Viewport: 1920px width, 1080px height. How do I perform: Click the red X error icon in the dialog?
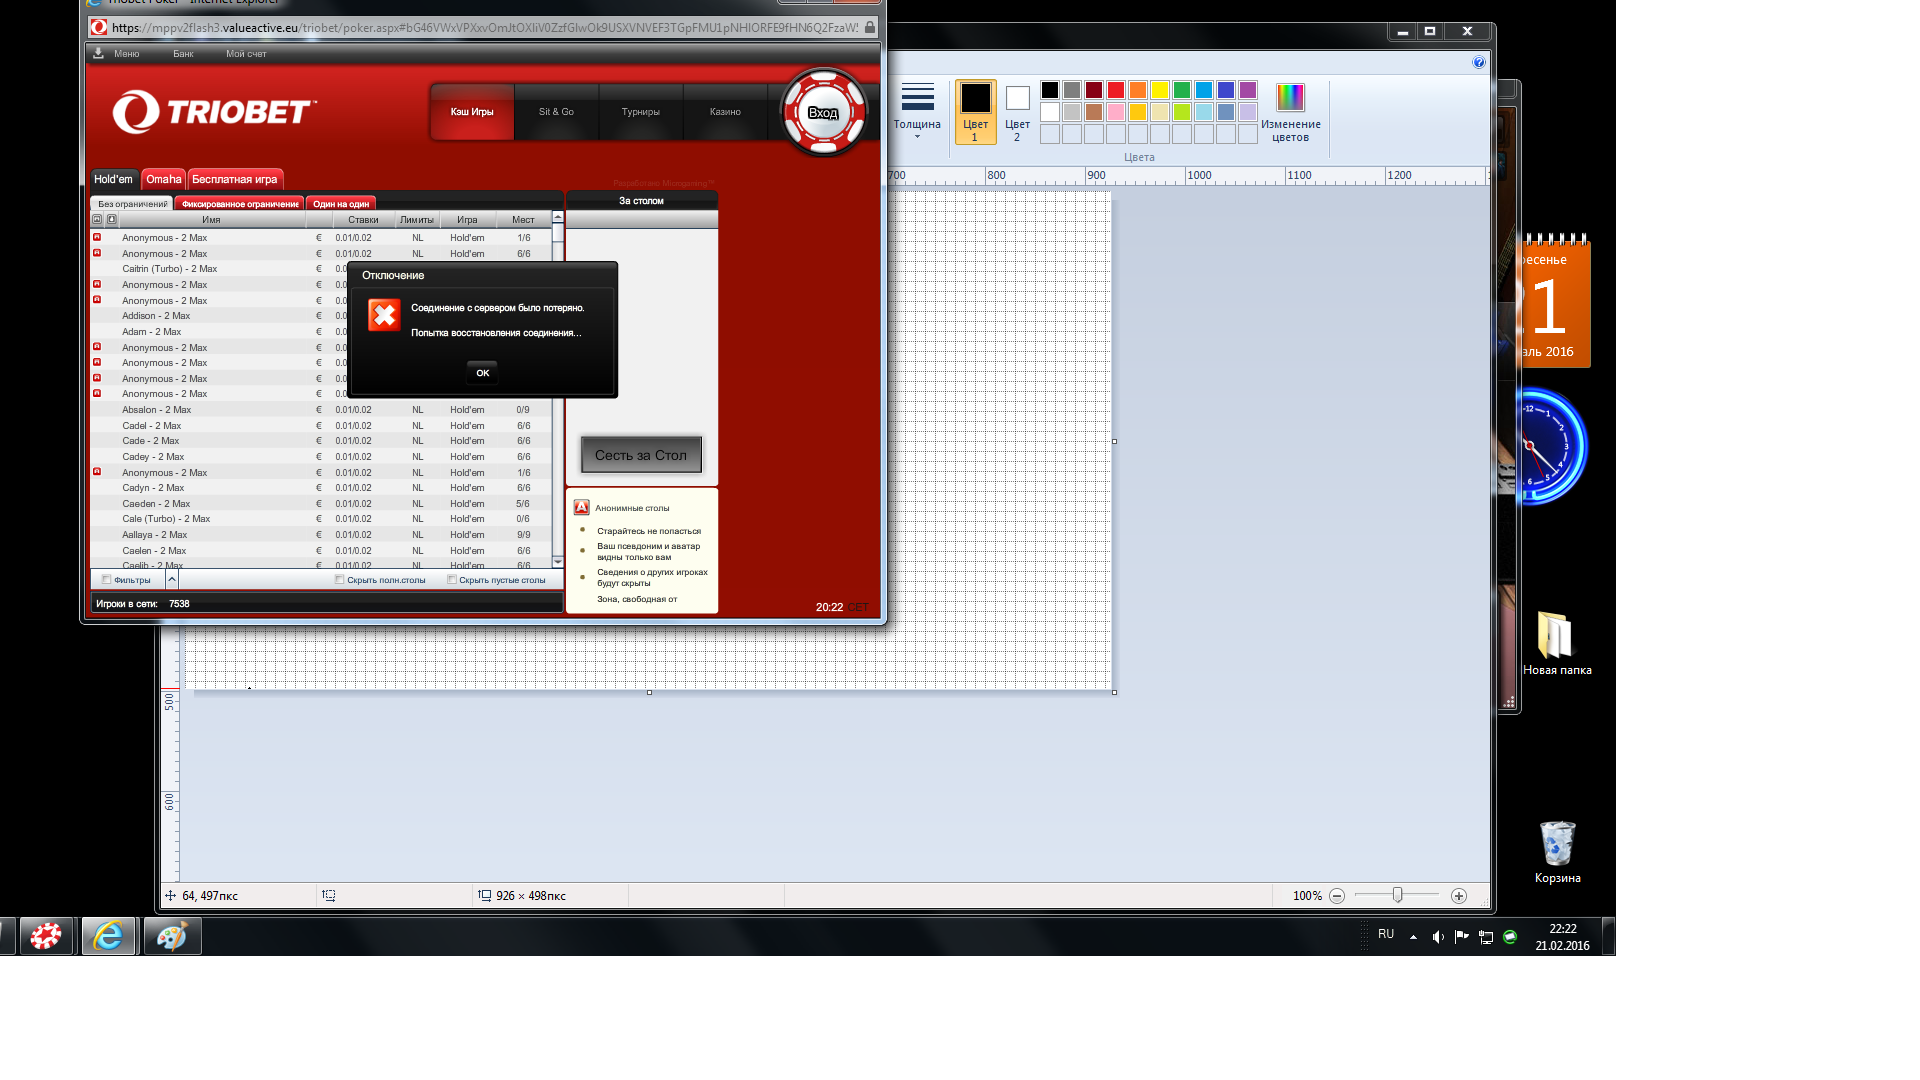[384, 315]
